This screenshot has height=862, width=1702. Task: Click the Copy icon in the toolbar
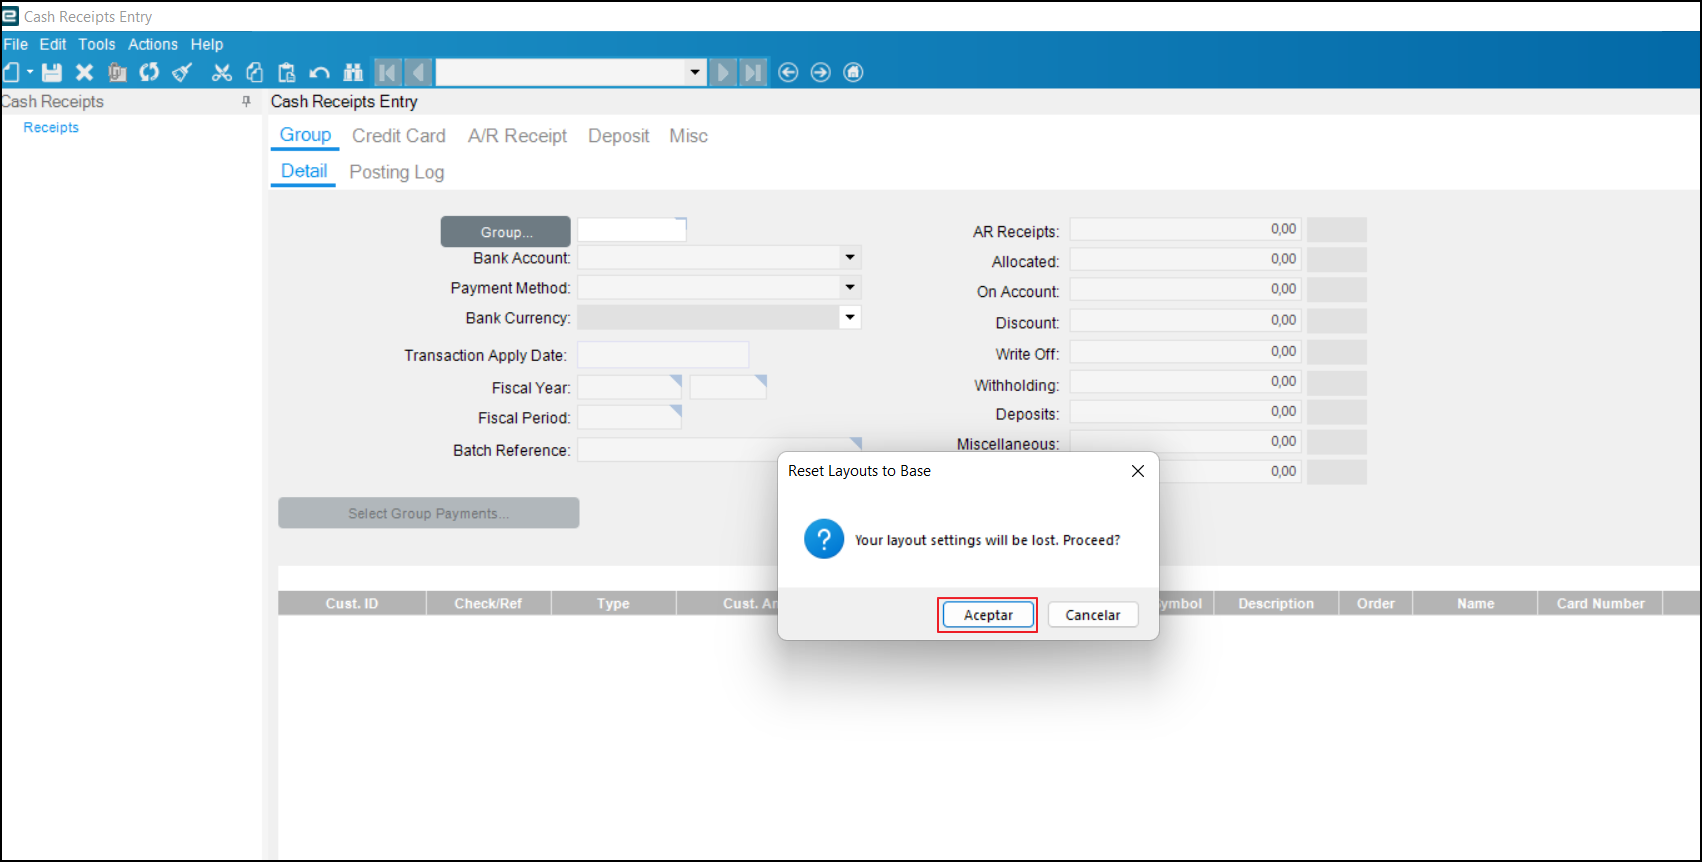coord(255,72)
